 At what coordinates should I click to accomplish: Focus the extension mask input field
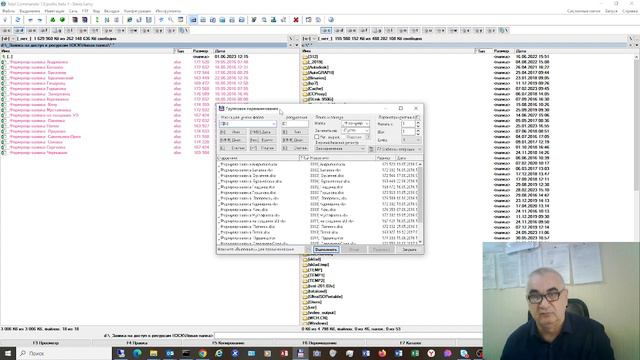tap(295, 124)
